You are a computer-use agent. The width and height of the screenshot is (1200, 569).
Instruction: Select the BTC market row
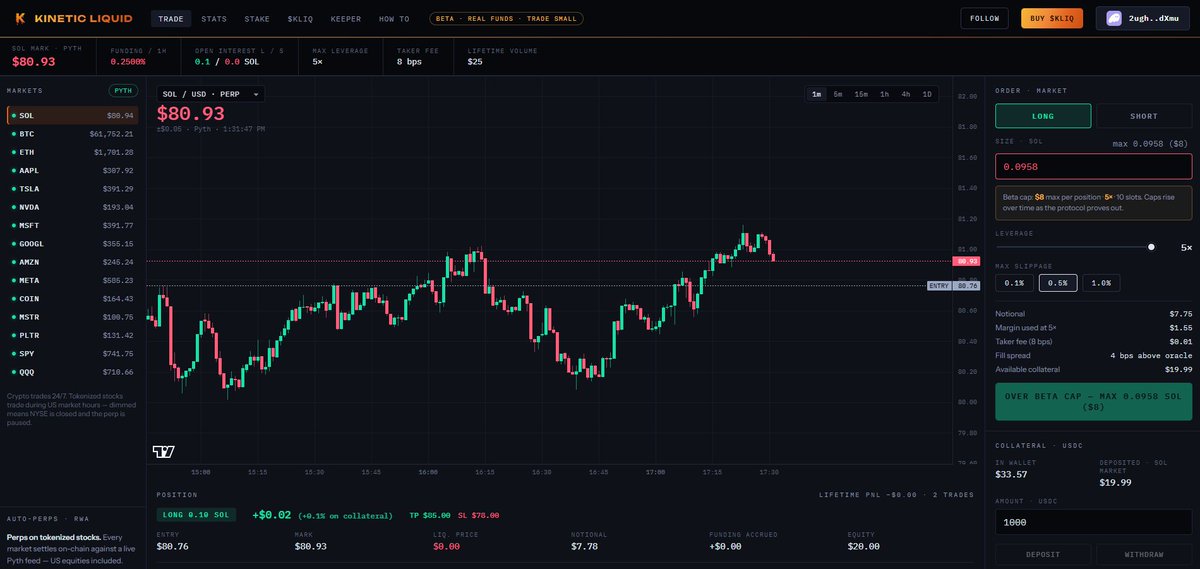click(72, 133)
